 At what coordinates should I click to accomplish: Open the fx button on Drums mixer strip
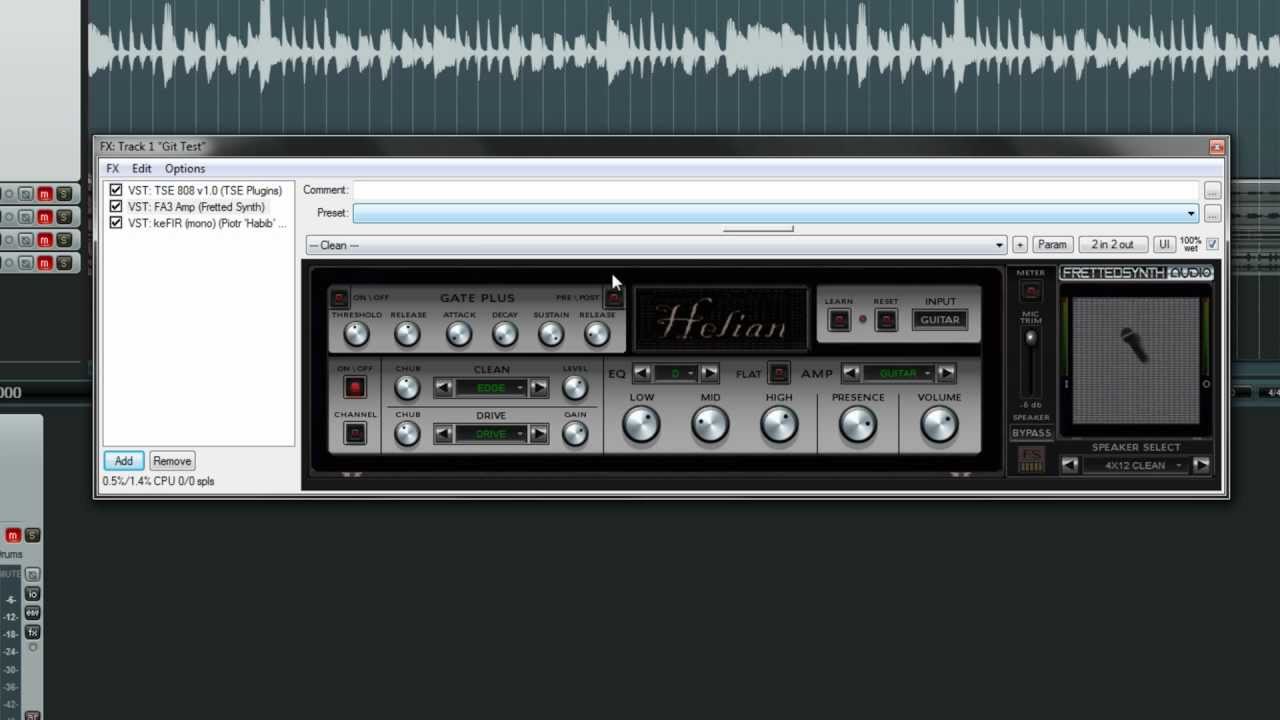tap(32, 632)
